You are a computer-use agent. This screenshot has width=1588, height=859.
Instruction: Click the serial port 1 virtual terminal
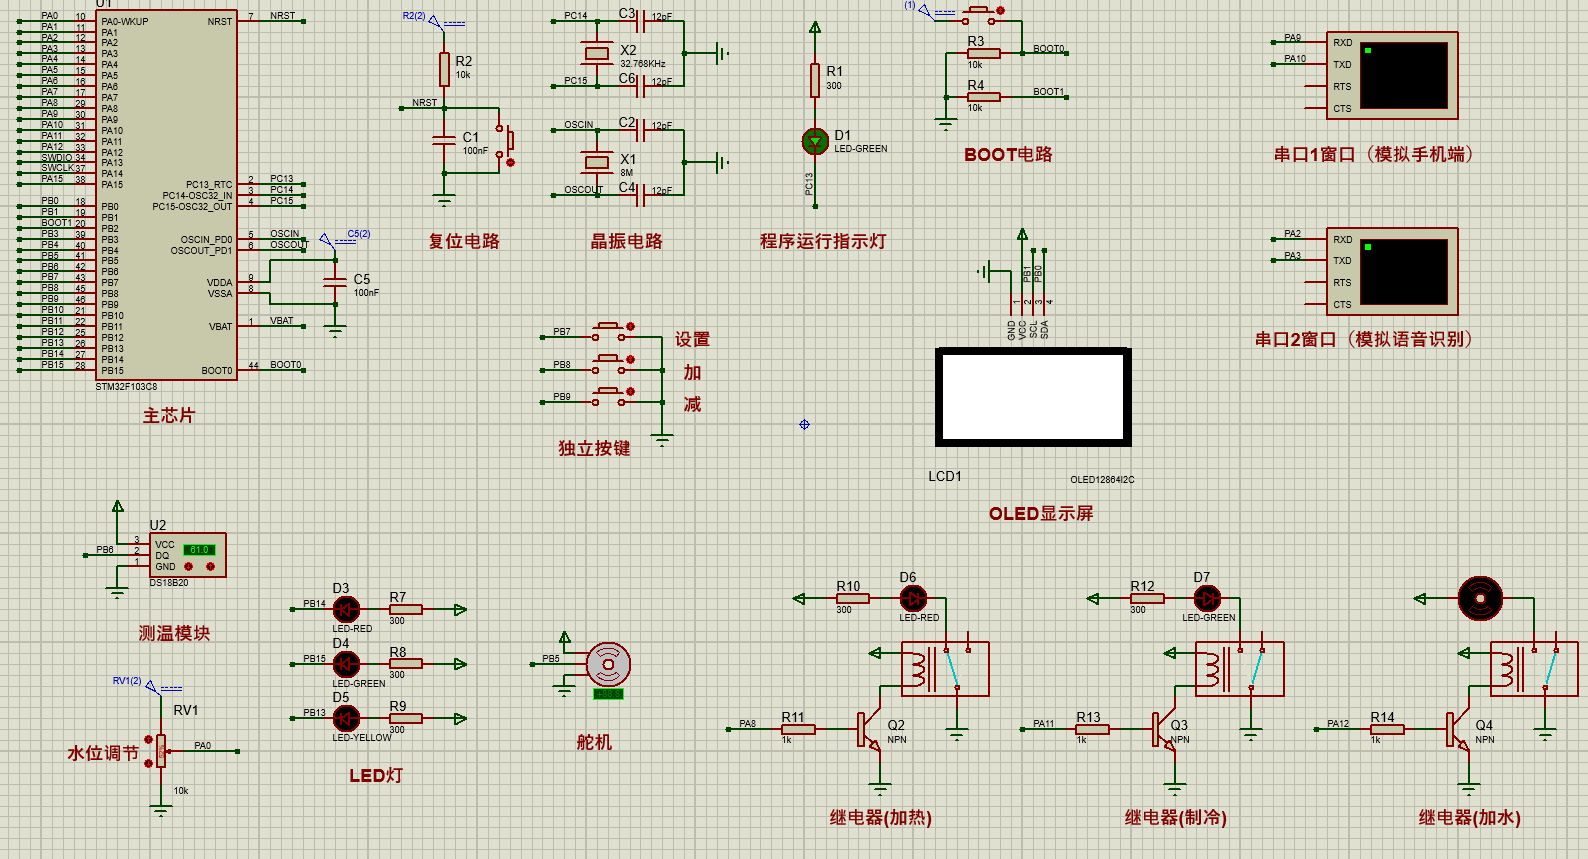point(1392,75)
